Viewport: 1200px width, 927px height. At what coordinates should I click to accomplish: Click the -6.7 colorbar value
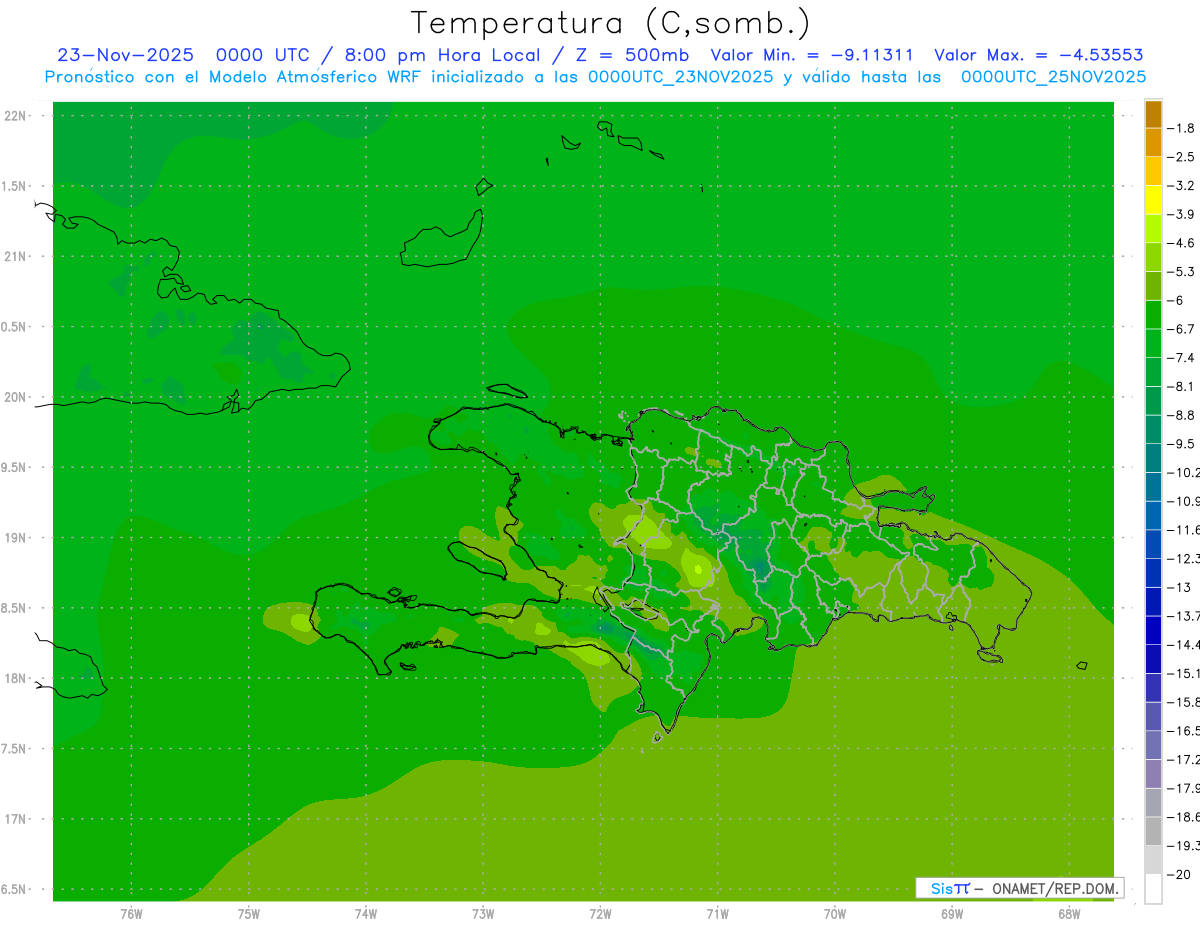point(1183,329)
